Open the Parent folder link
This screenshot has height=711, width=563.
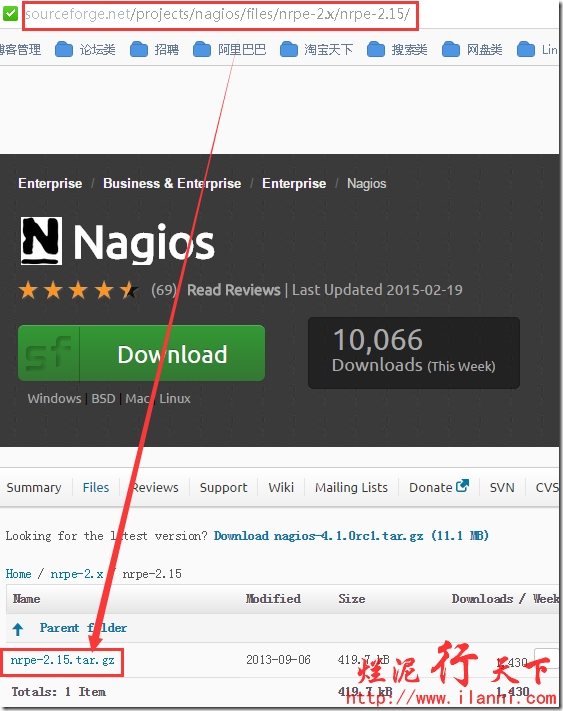coord(83,628)
